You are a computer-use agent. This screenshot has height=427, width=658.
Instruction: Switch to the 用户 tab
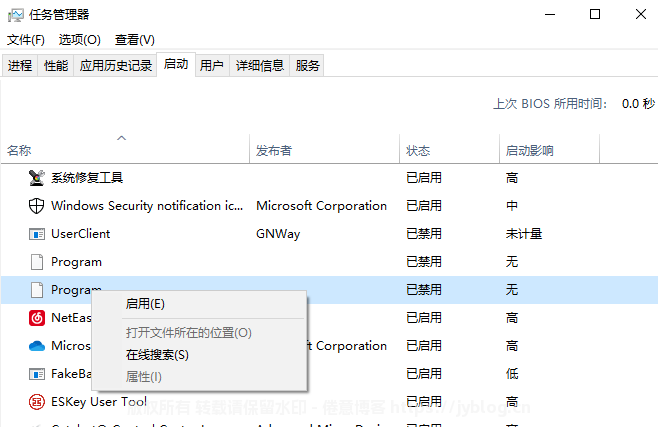[212, 65]
